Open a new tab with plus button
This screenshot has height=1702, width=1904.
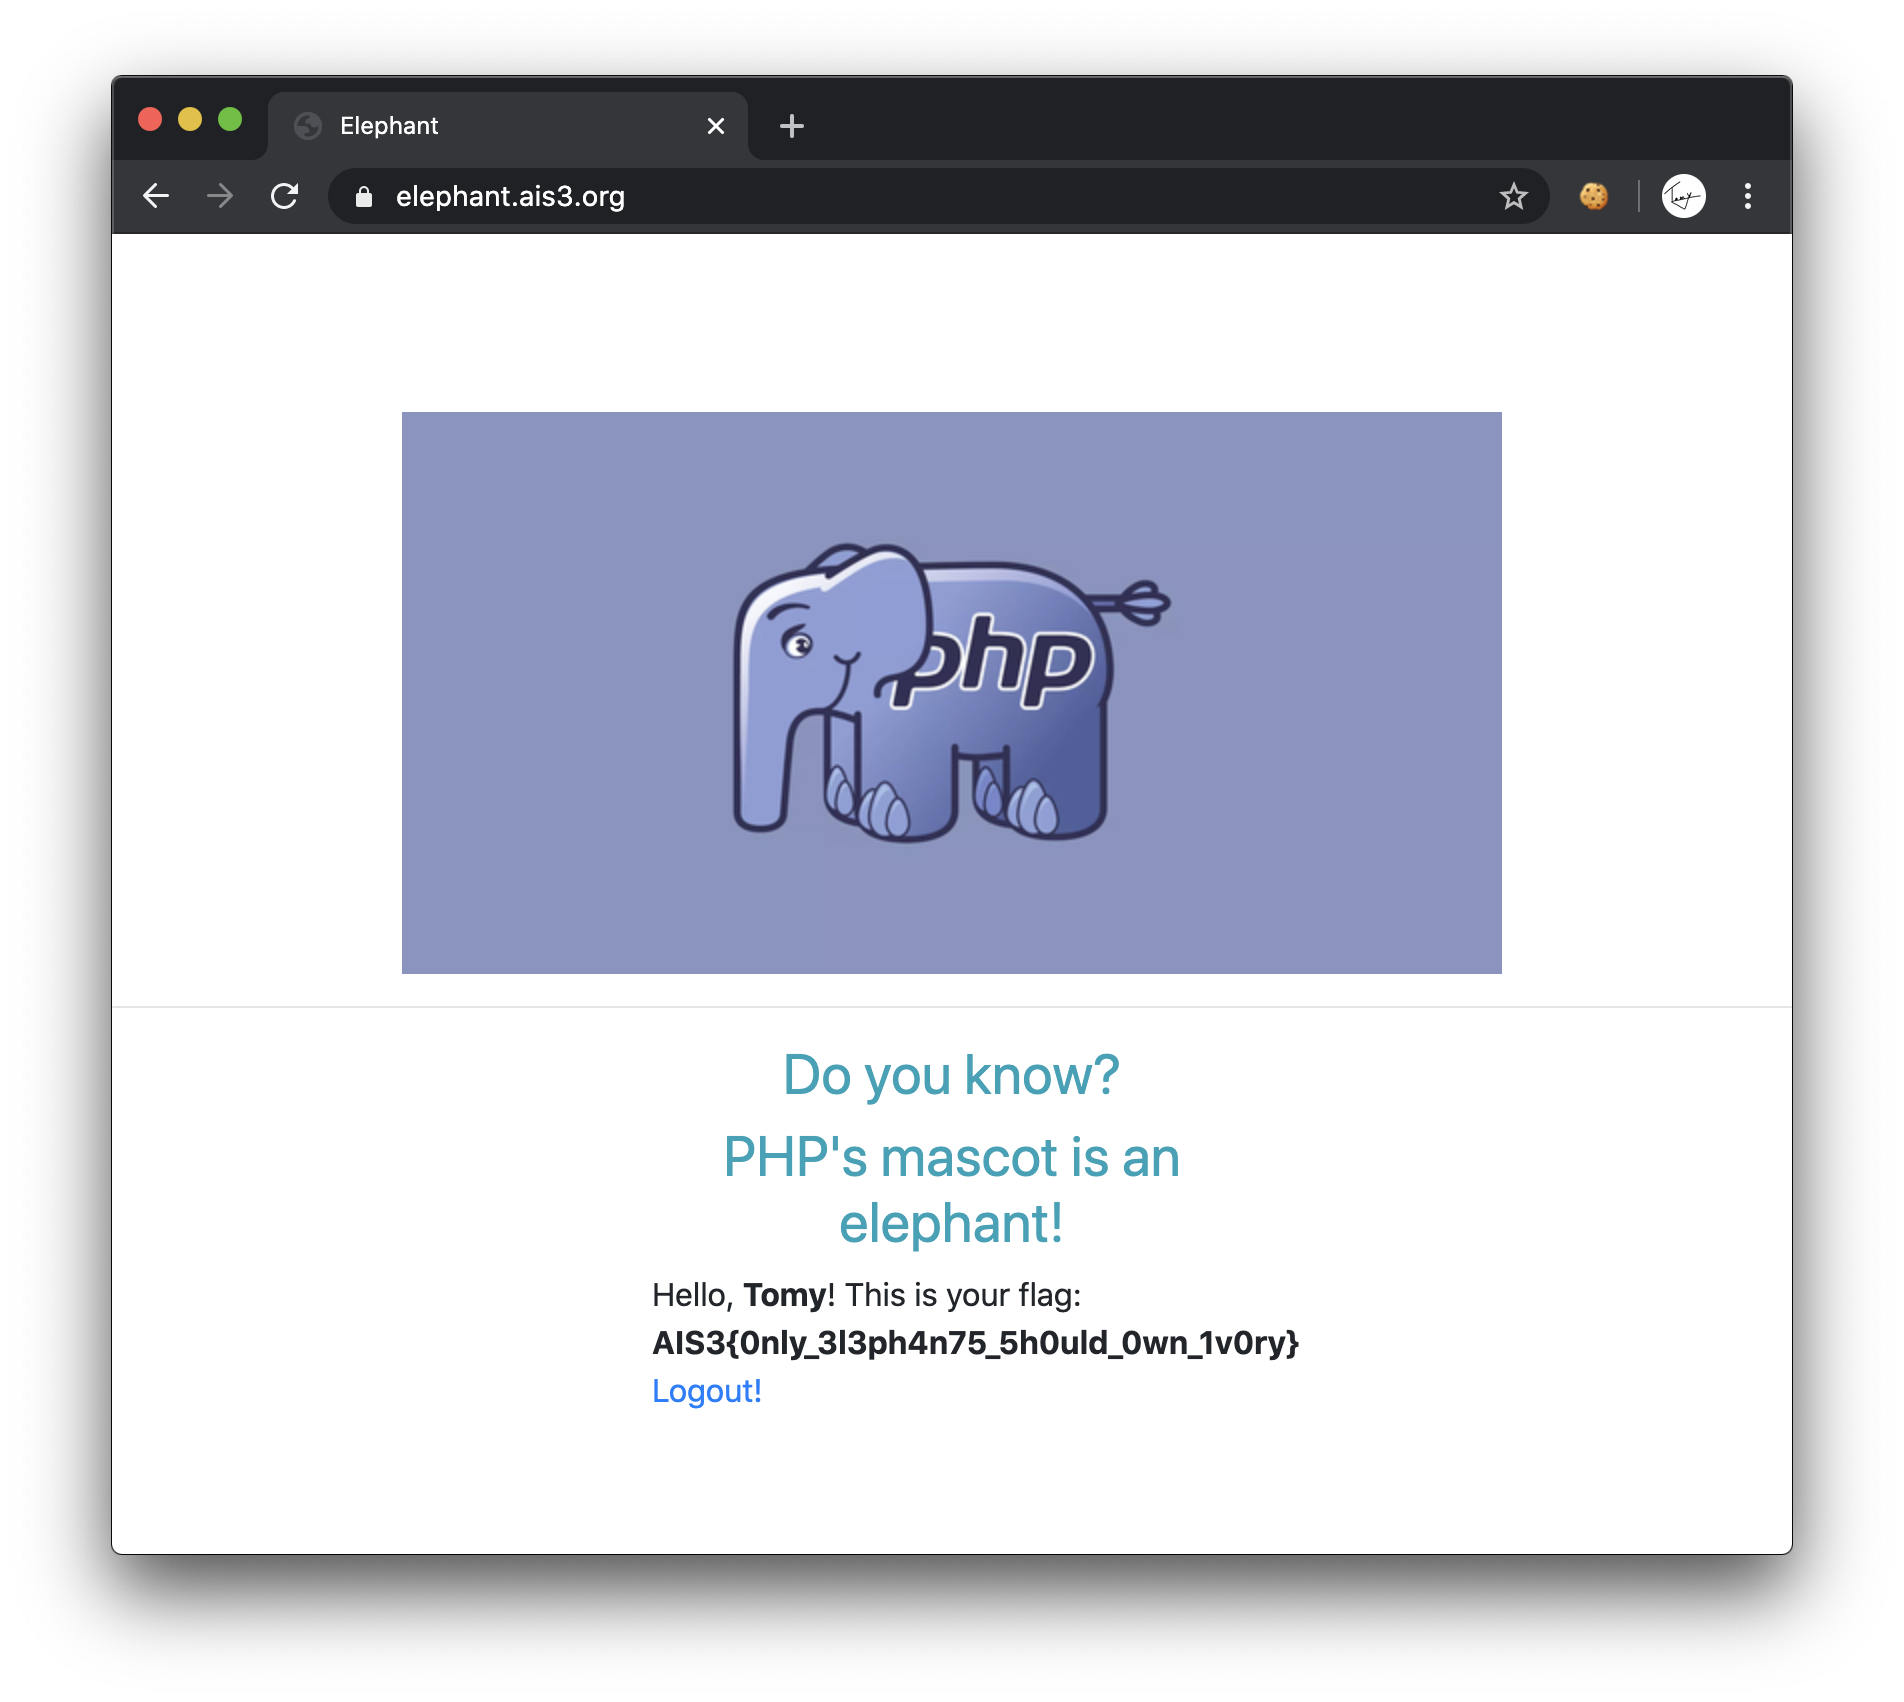[x=792, y=126]
